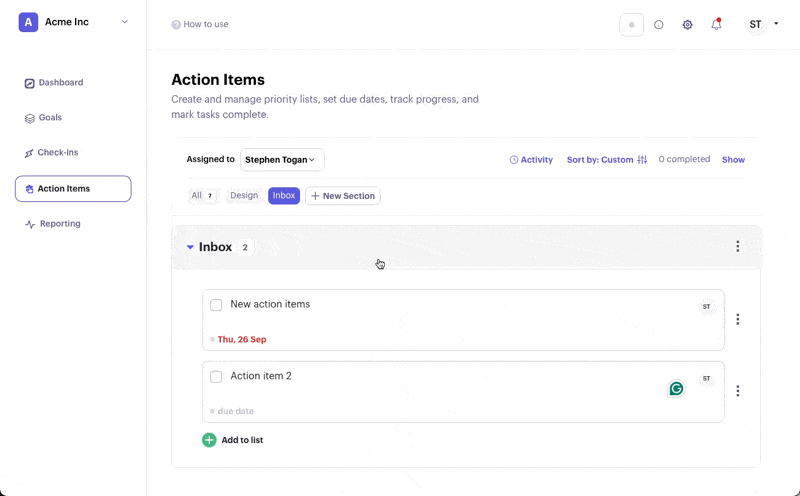Open three-dot menu for Action item 2
This screenshot has height=496, width=800.
(737, 391)
